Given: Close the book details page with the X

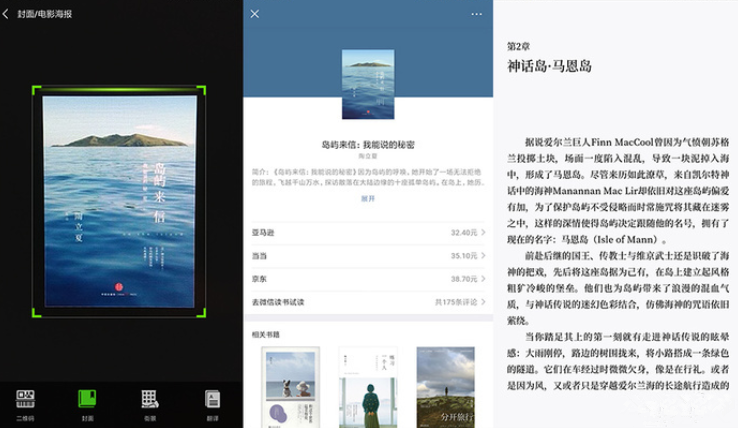Looking at the screenshot, I should [255, 14].
